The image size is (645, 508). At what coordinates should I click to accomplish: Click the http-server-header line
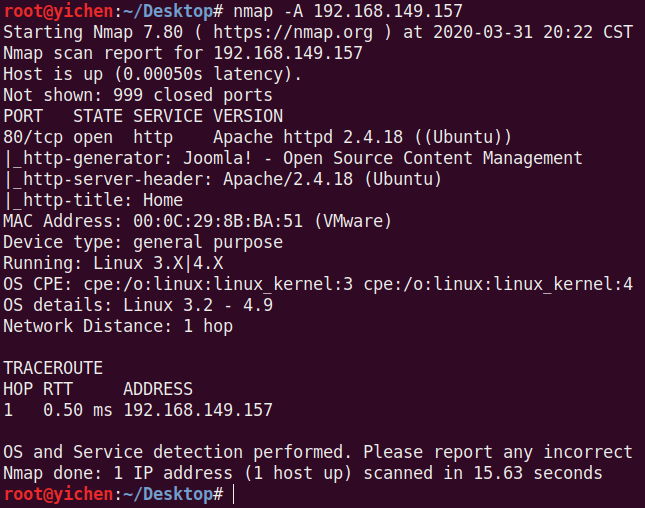click(223, 179)
